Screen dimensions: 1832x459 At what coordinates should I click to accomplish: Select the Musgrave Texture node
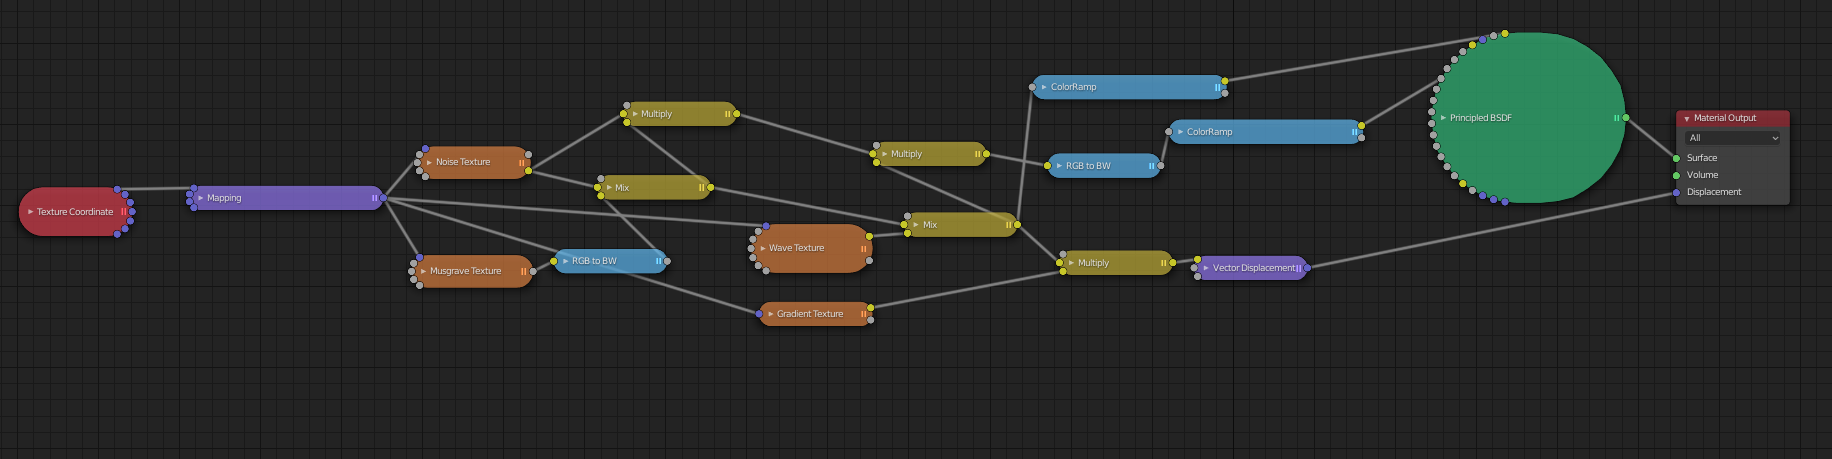(473, 271)
